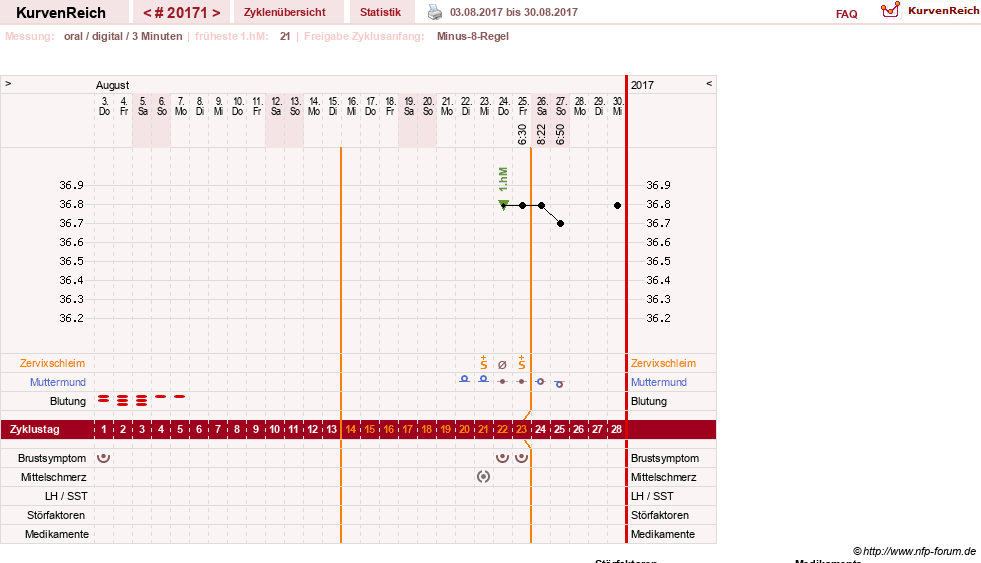Click the measurement time 8:22
This screenshot has width=981, height=563.
click(541, 134)
